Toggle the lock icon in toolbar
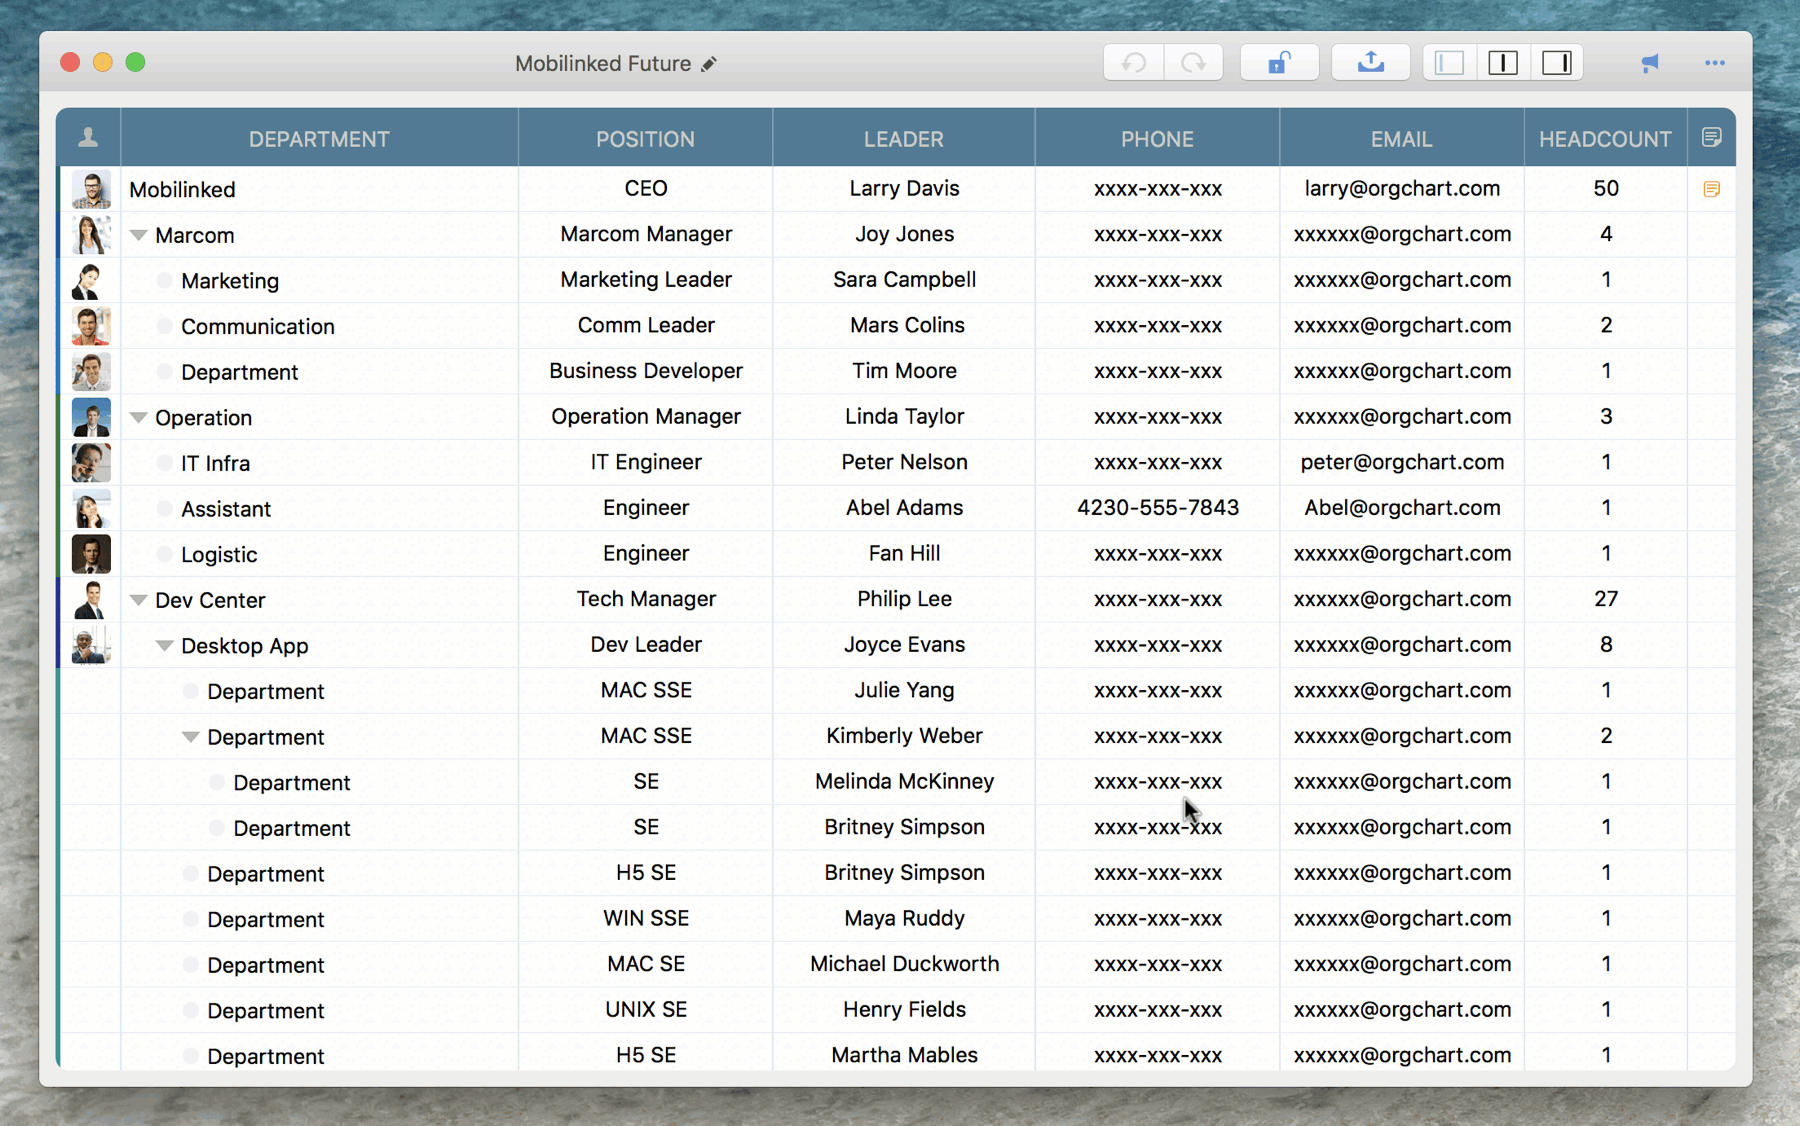 (x=1278, y=63)
